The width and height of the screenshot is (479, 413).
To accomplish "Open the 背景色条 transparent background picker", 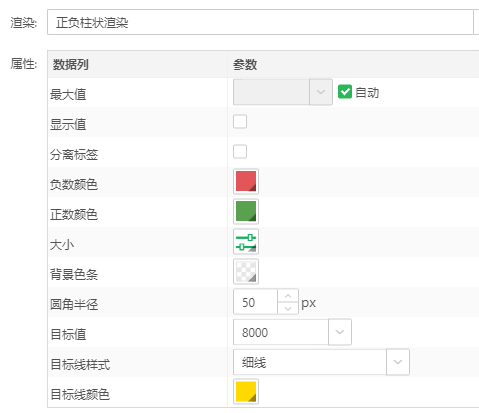I will point(246,272).
